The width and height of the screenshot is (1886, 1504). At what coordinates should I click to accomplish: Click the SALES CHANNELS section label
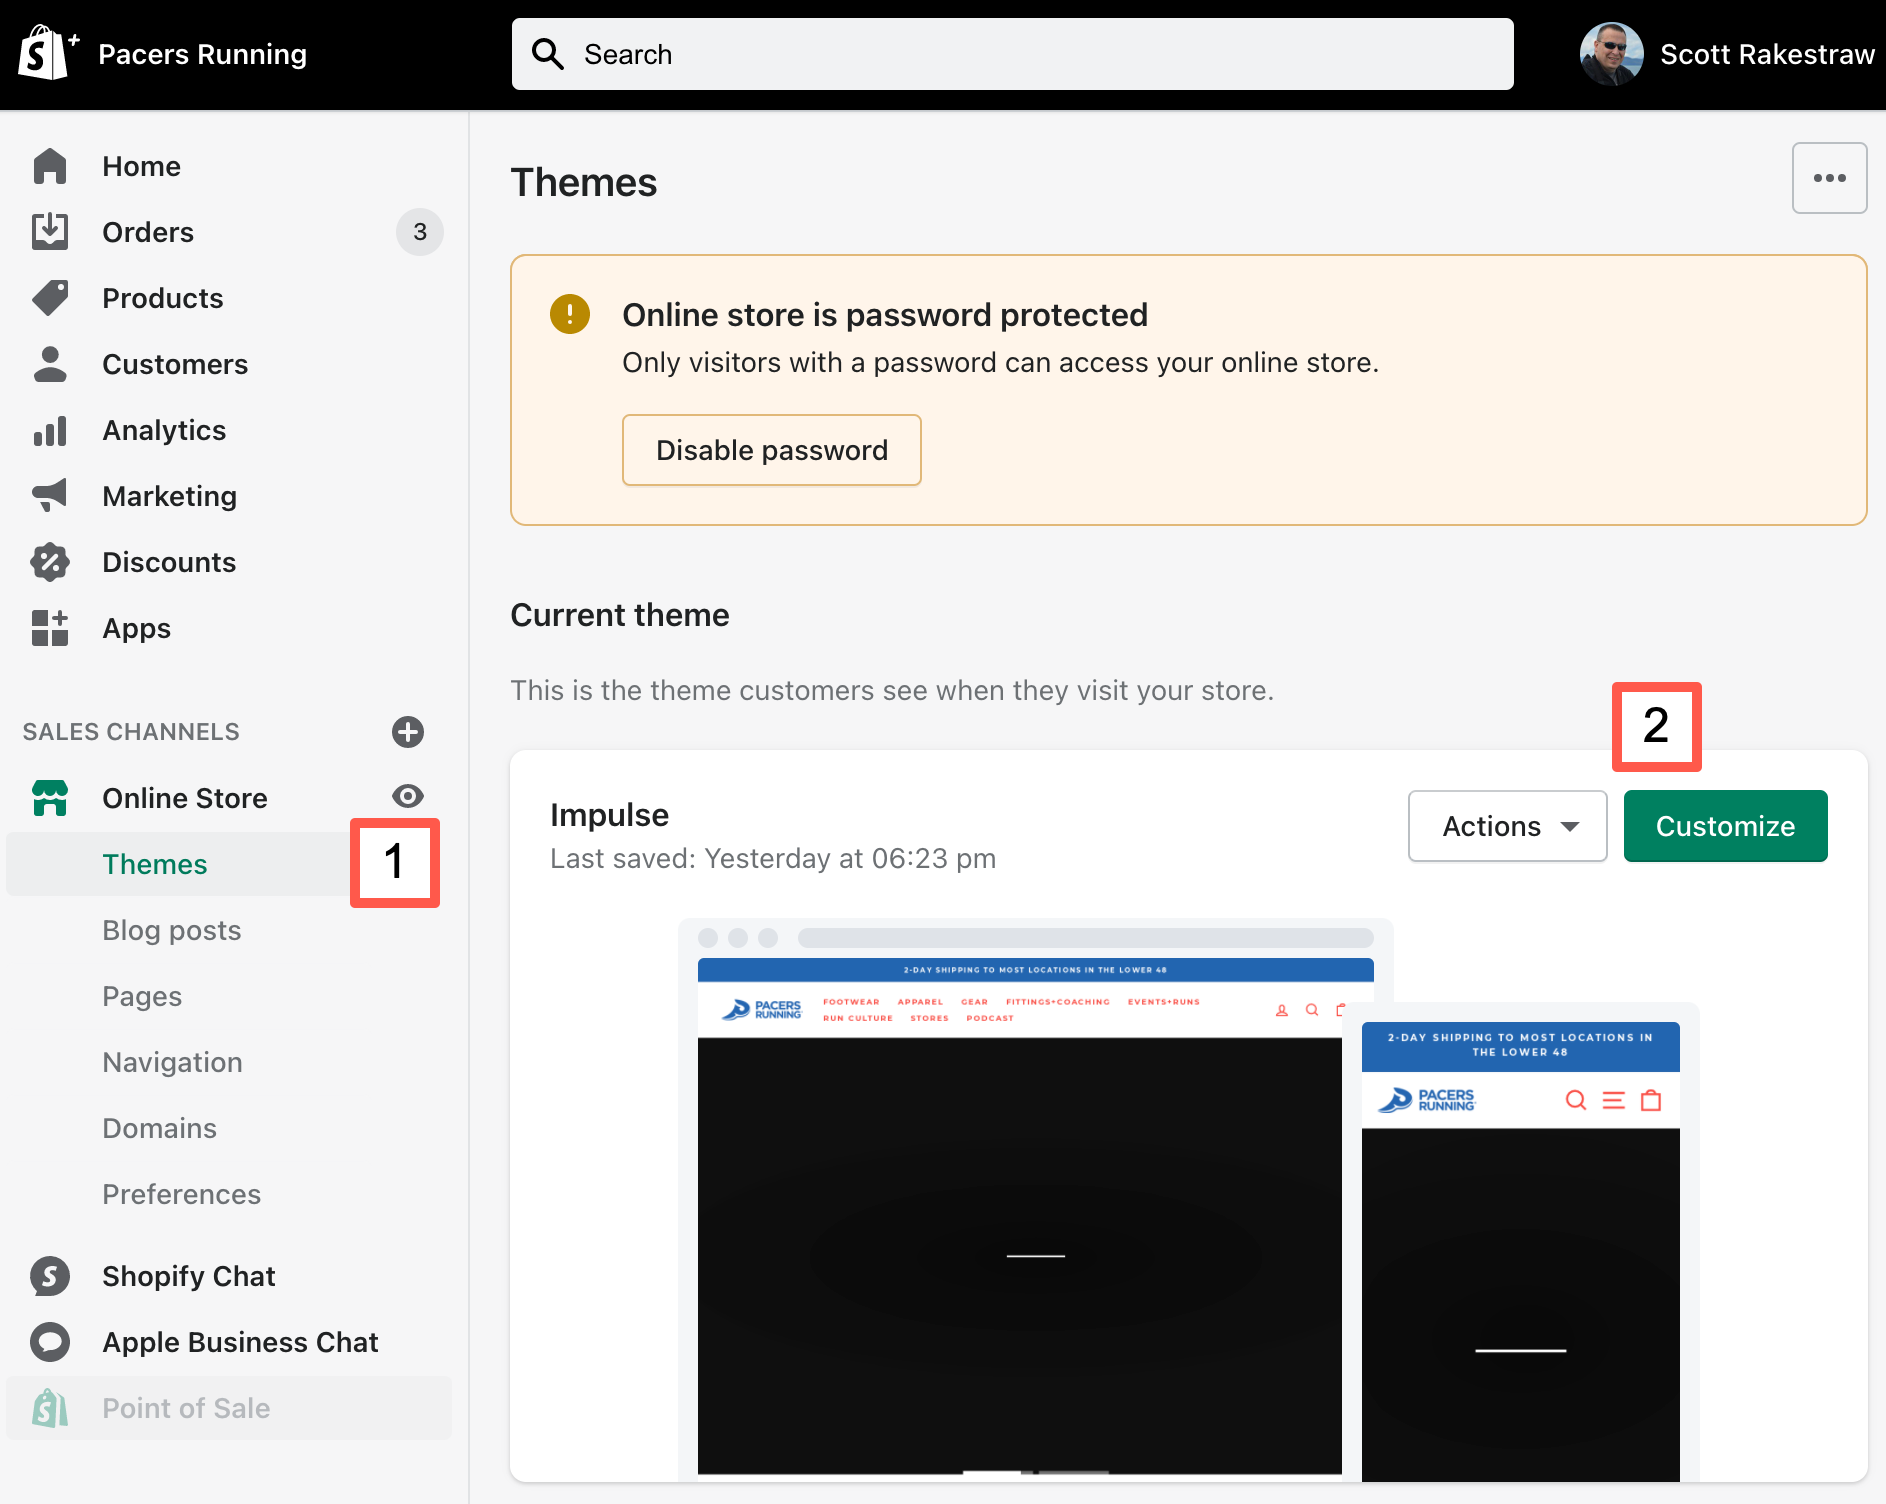(131, 732)
